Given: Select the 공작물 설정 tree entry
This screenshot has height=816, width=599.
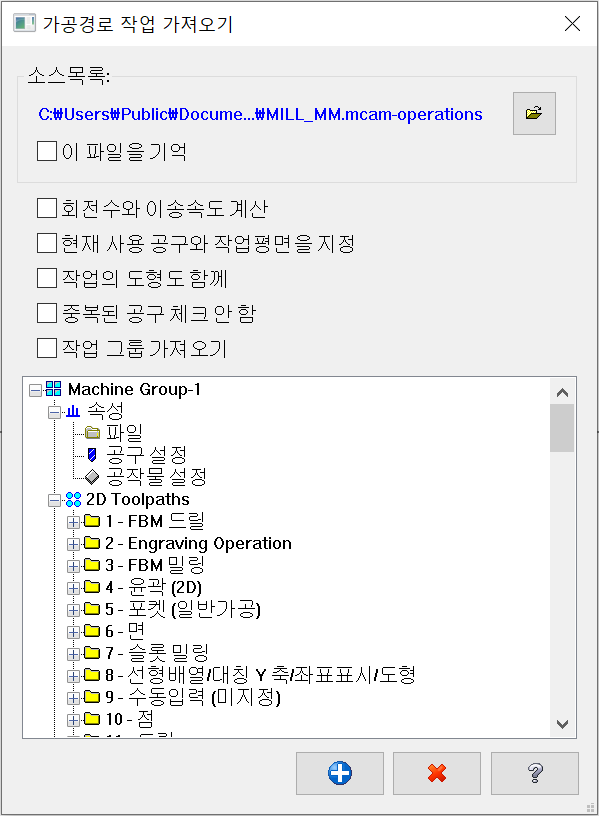Looking at the screenshot, I should [x=157, y=476].
